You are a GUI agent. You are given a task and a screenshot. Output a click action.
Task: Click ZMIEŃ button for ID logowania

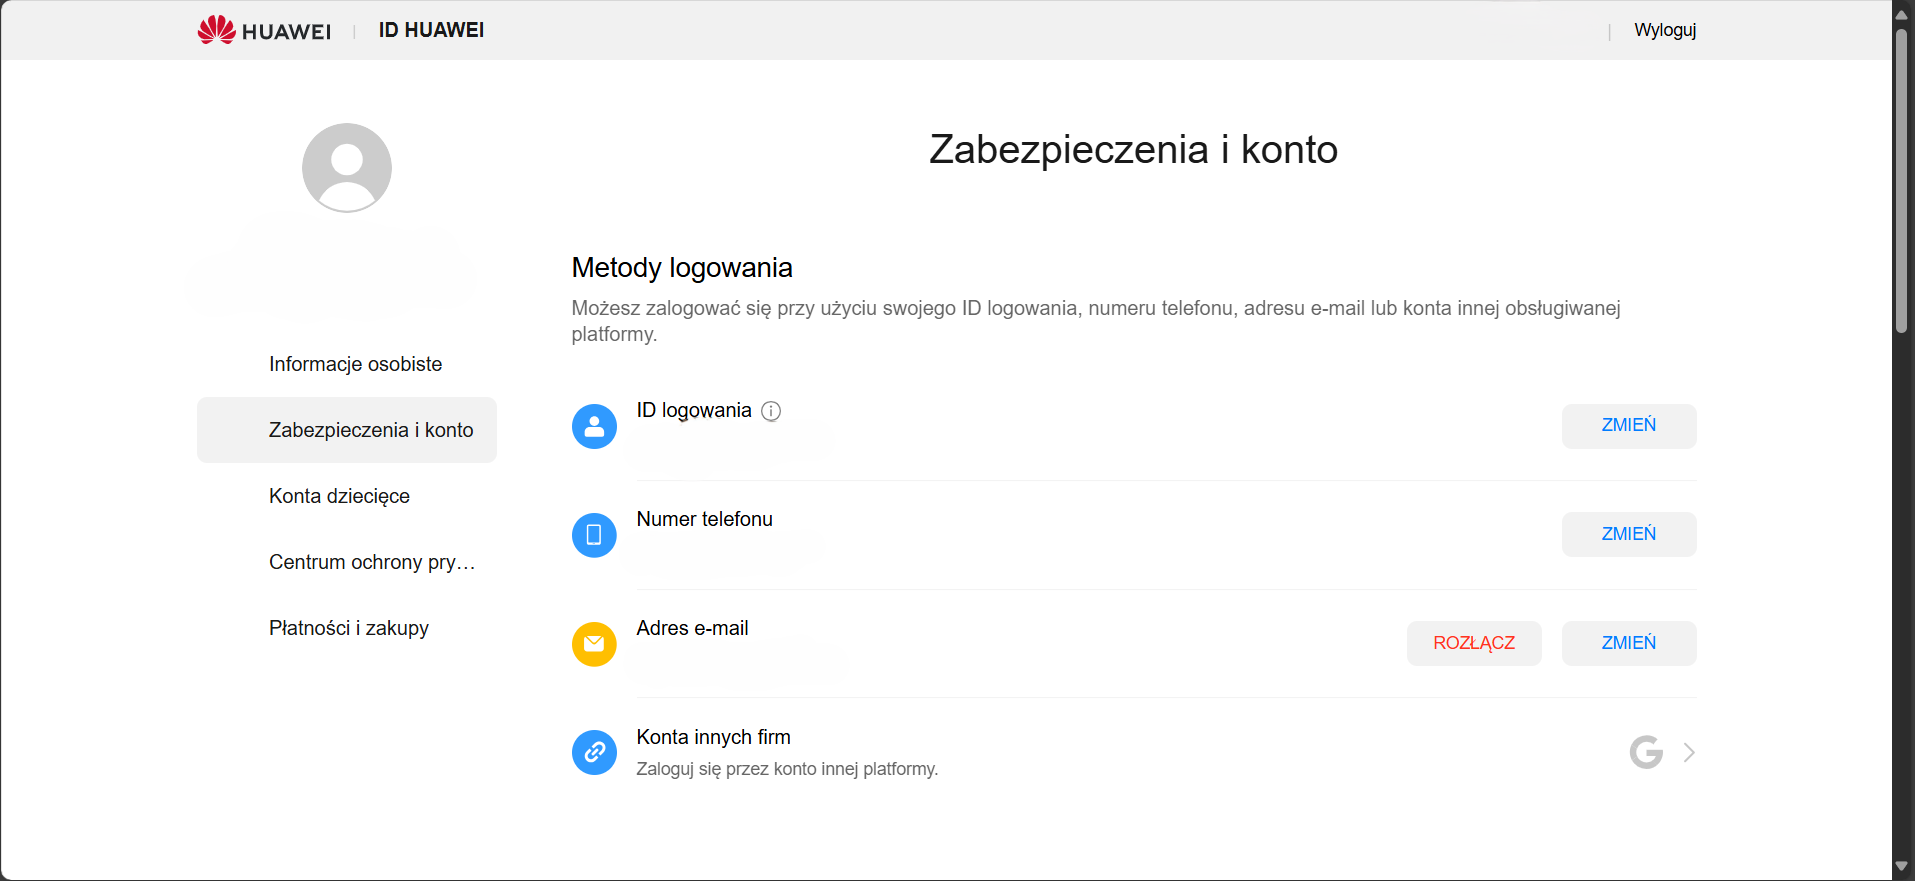1629,426
